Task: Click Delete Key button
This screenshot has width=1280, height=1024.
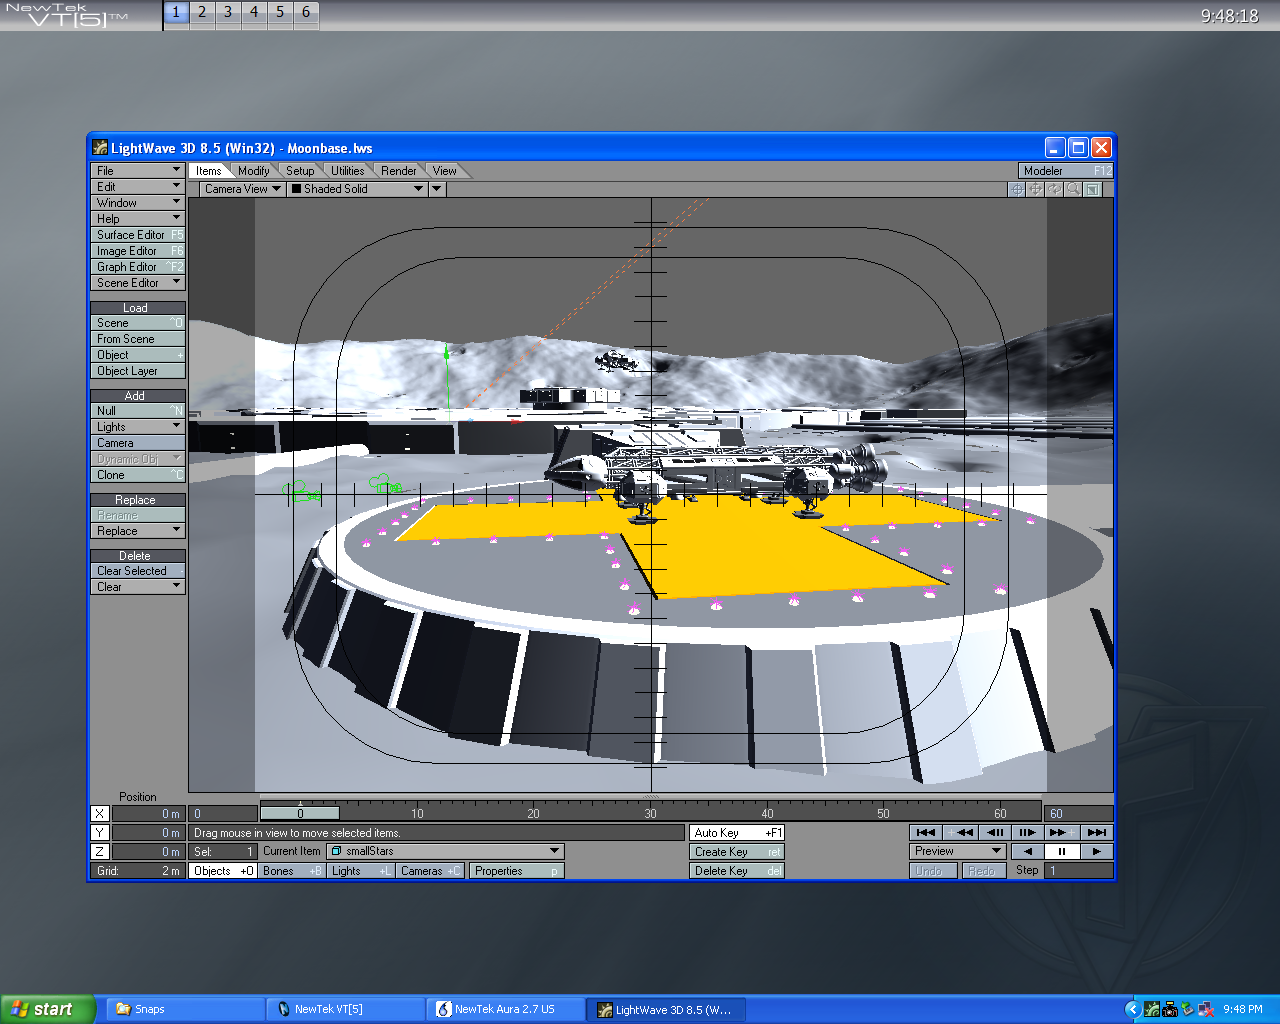Action: [x=737, y=871]
